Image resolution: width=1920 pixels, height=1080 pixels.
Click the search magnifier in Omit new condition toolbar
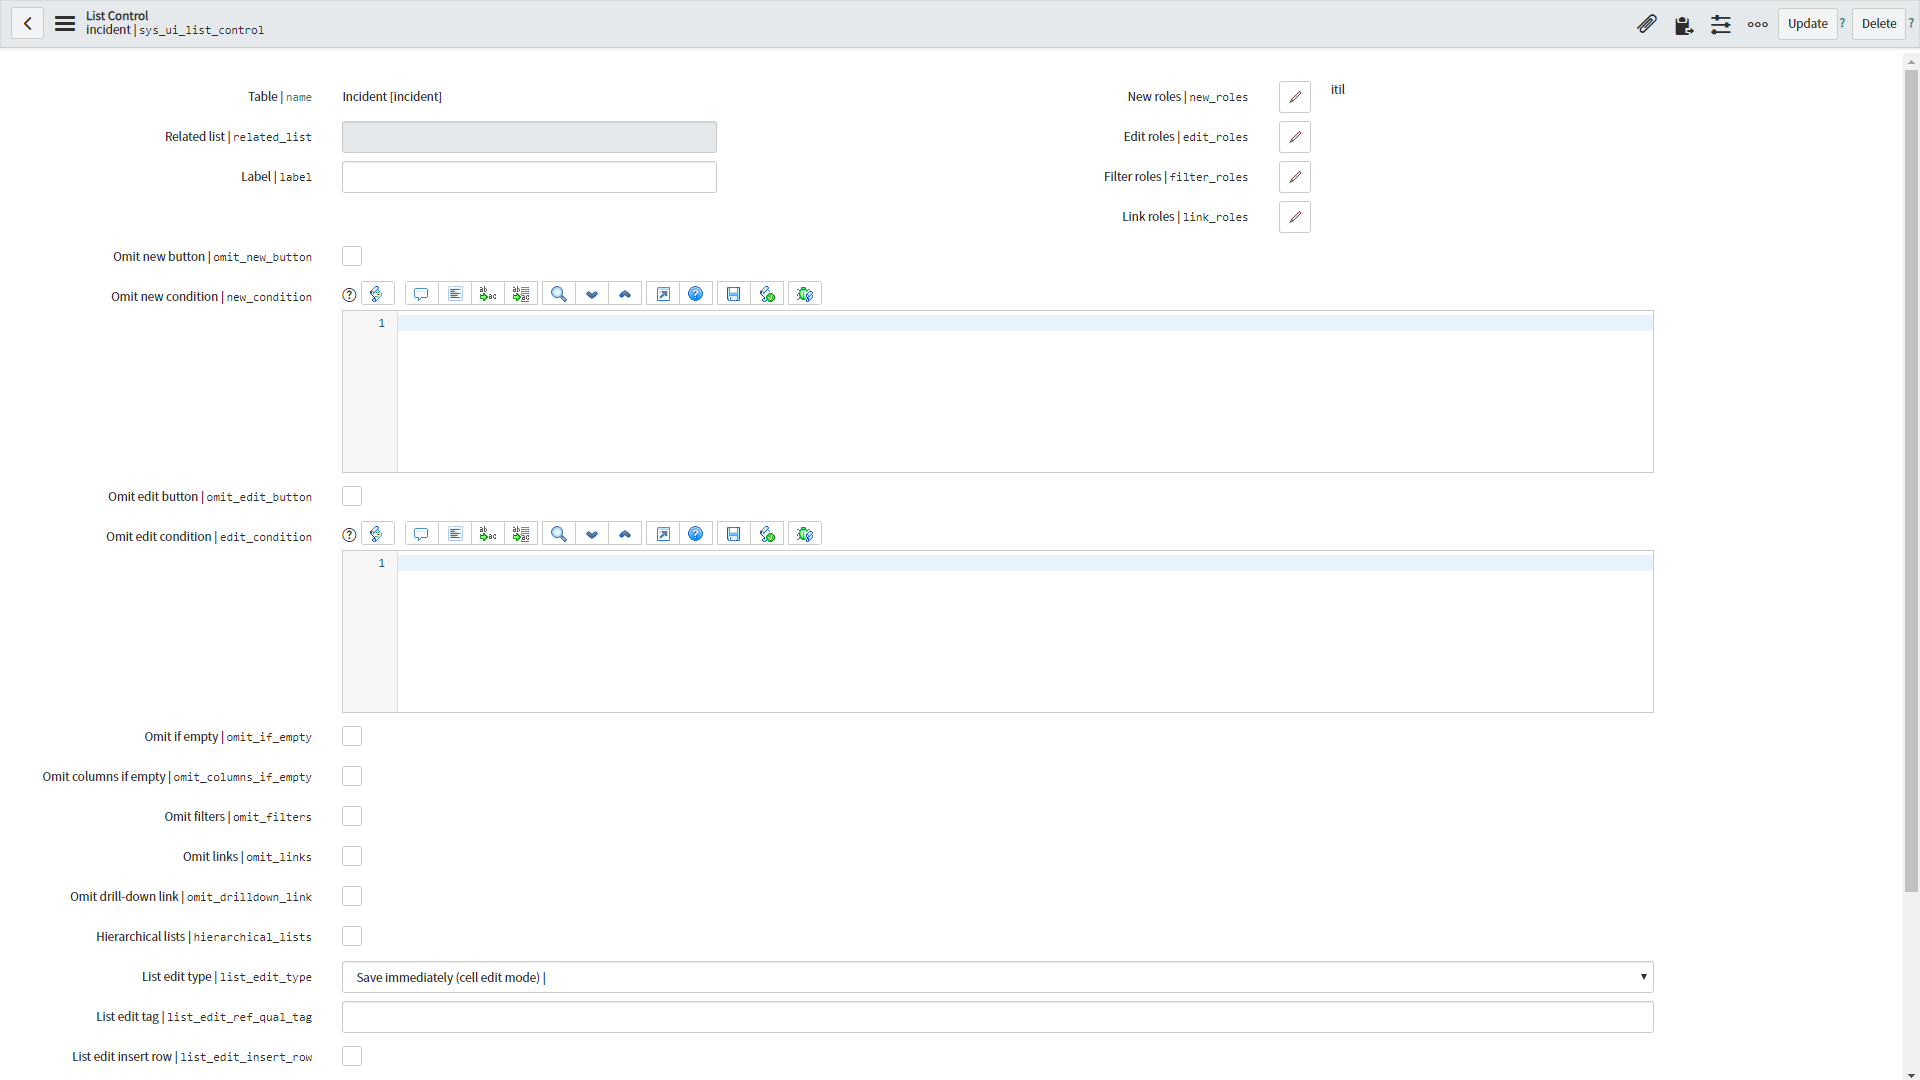click(x=559, y=294)
